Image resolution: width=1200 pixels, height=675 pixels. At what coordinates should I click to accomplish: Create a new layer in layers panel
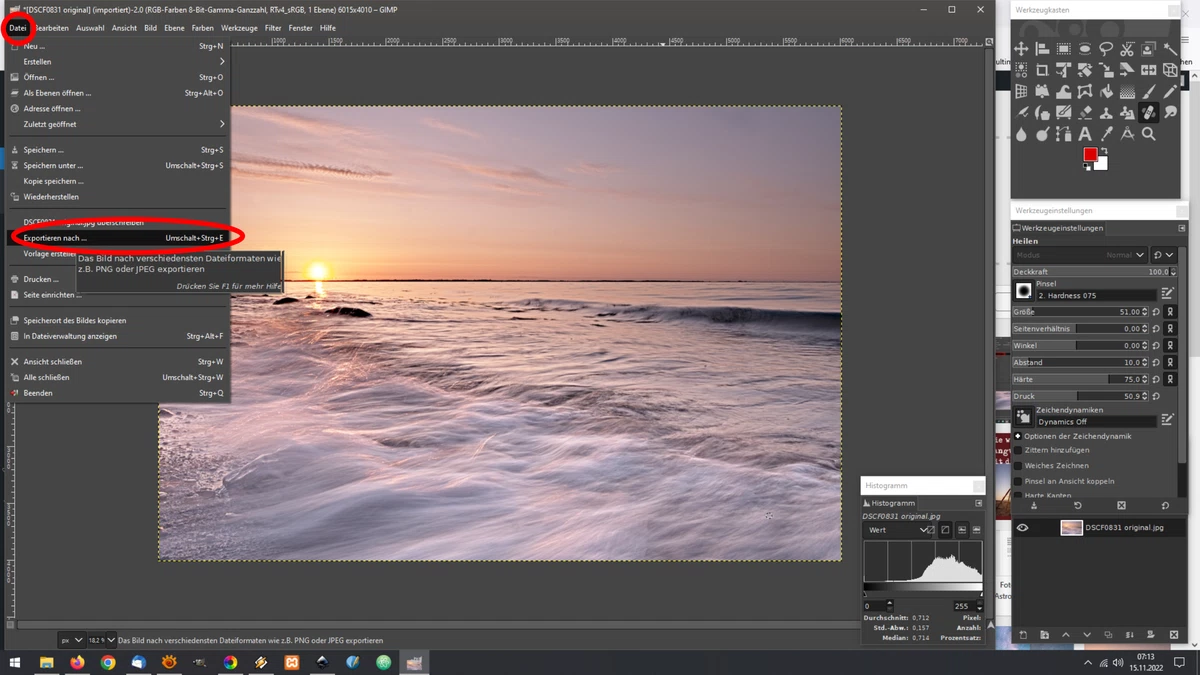click(x=1023, y=635)
